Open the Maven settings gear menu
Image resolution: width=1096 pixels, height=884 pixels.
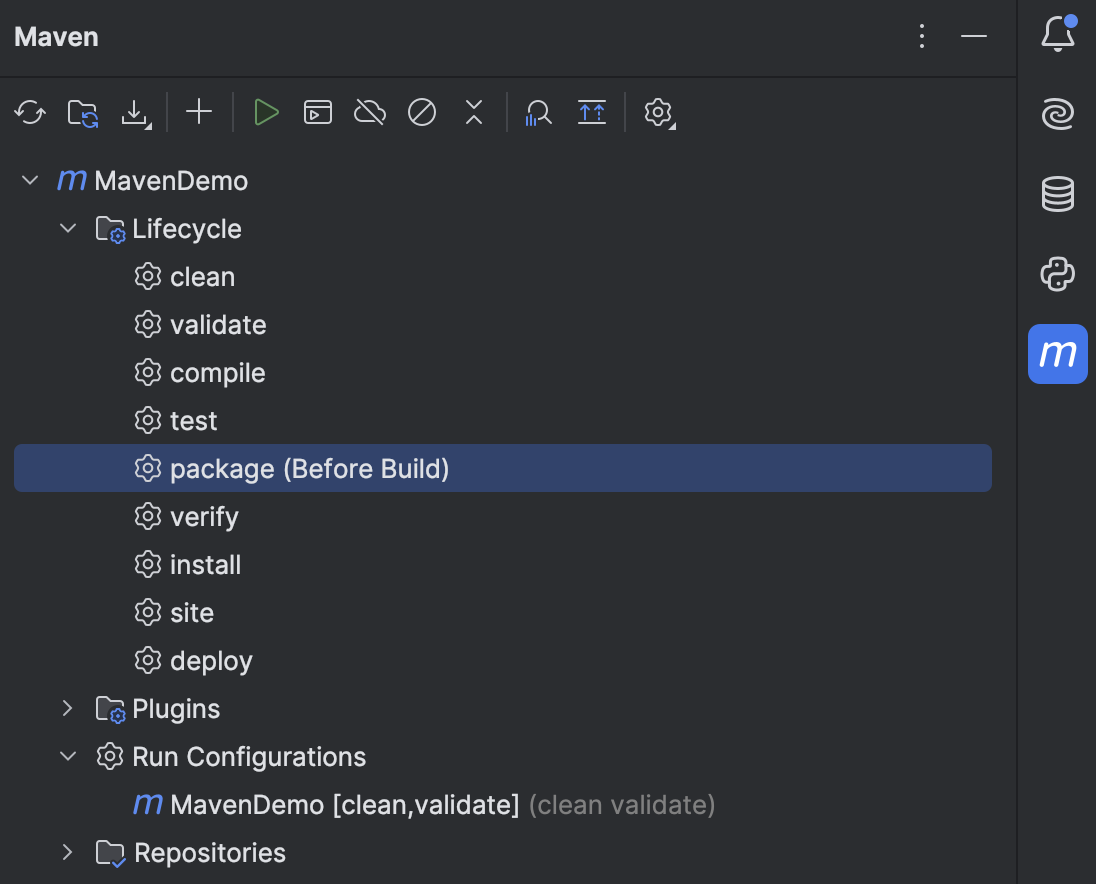coord(658,112)
